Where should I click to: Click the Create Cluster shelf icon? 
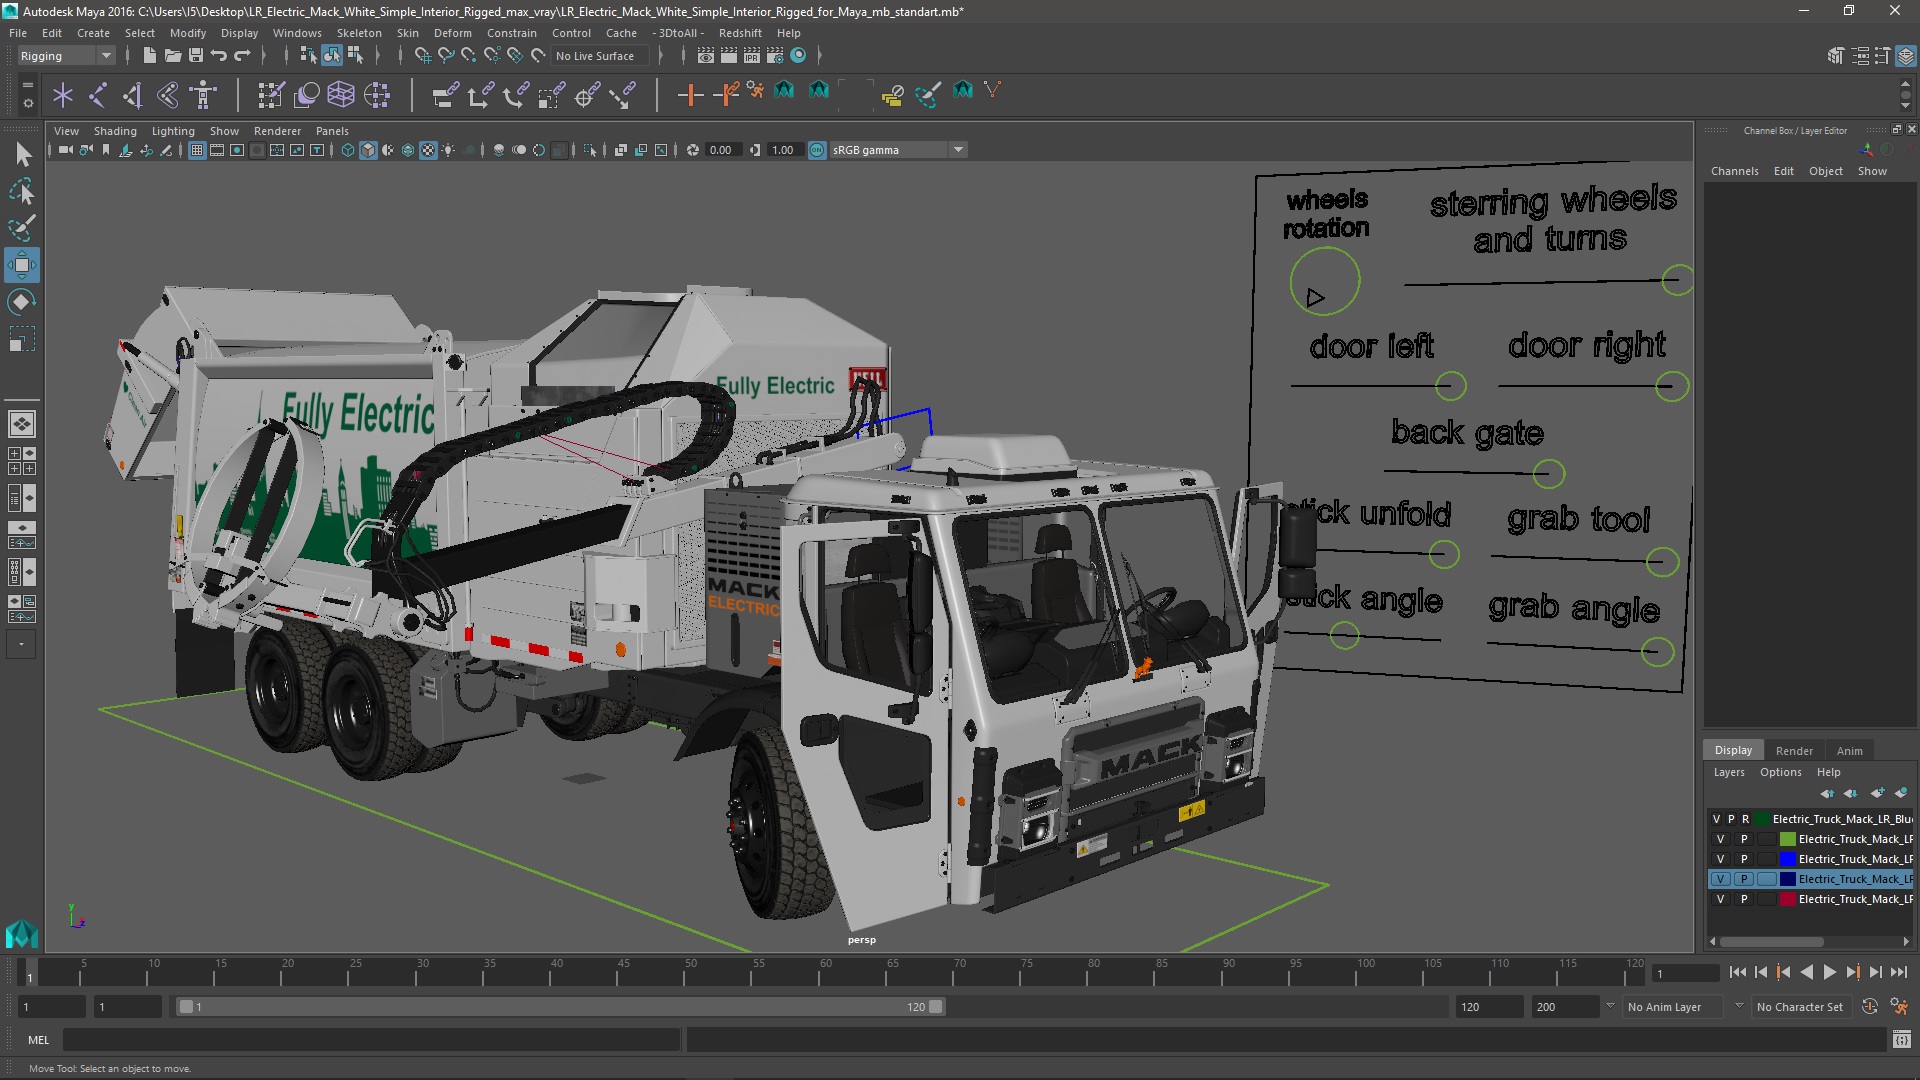(x=377, y=95)
